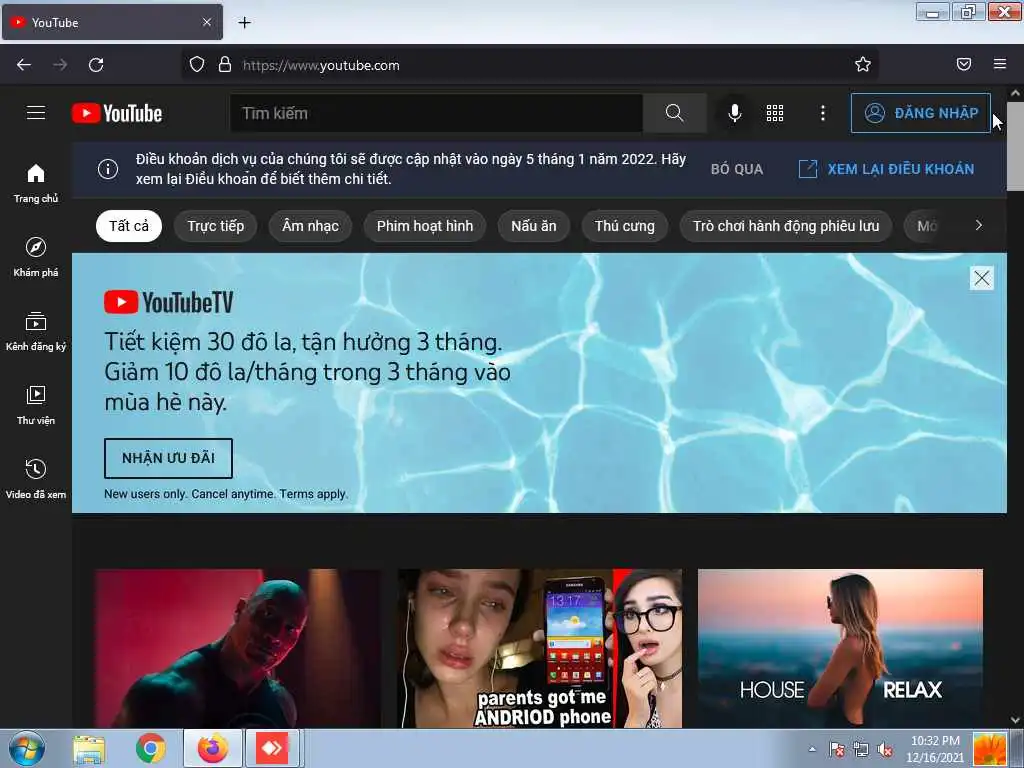Reload the page in Firefox

96,65
